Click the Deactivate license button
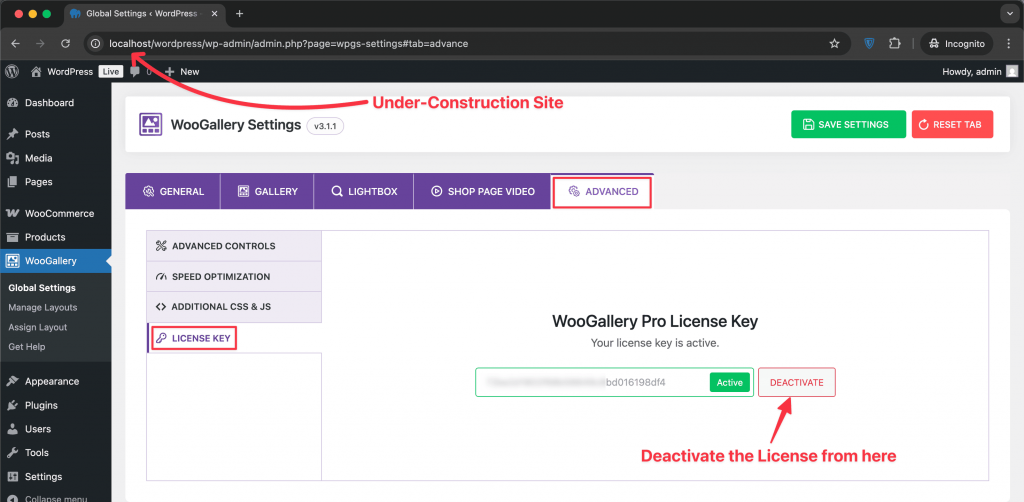This screenshot has height=502, width=1024. [x=797, y=383]
